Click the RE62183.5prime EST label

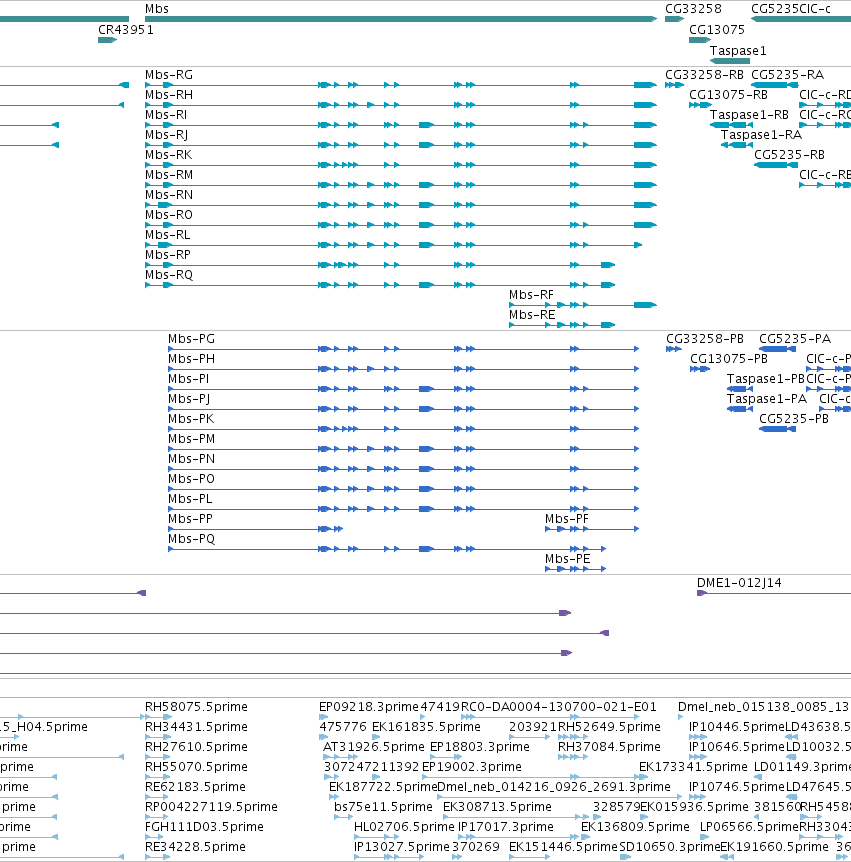tap(195, 787)
